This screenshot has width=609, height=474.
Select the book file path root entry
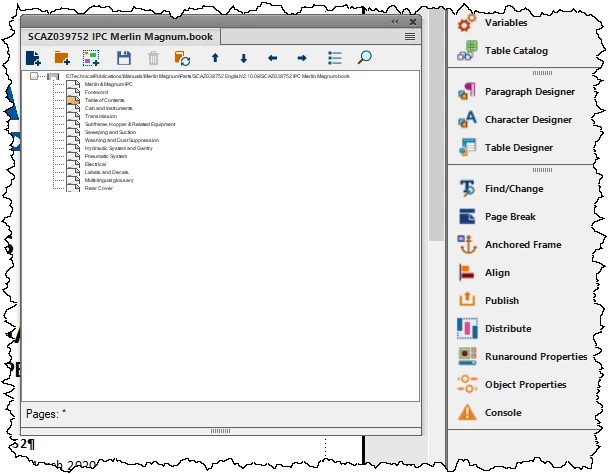207,76
